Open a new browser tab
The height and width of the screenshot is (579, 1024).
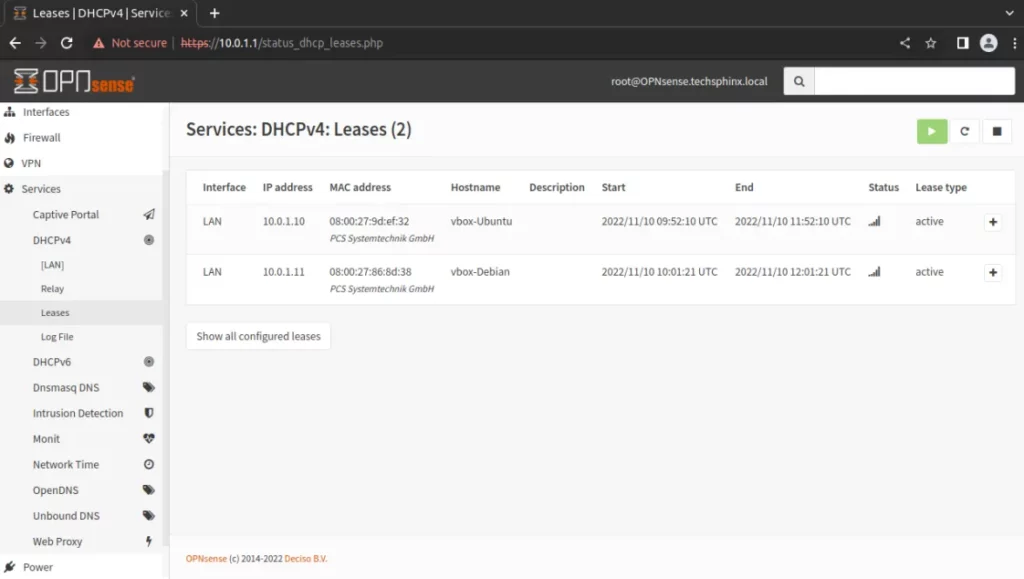click(x=214, y=13)
